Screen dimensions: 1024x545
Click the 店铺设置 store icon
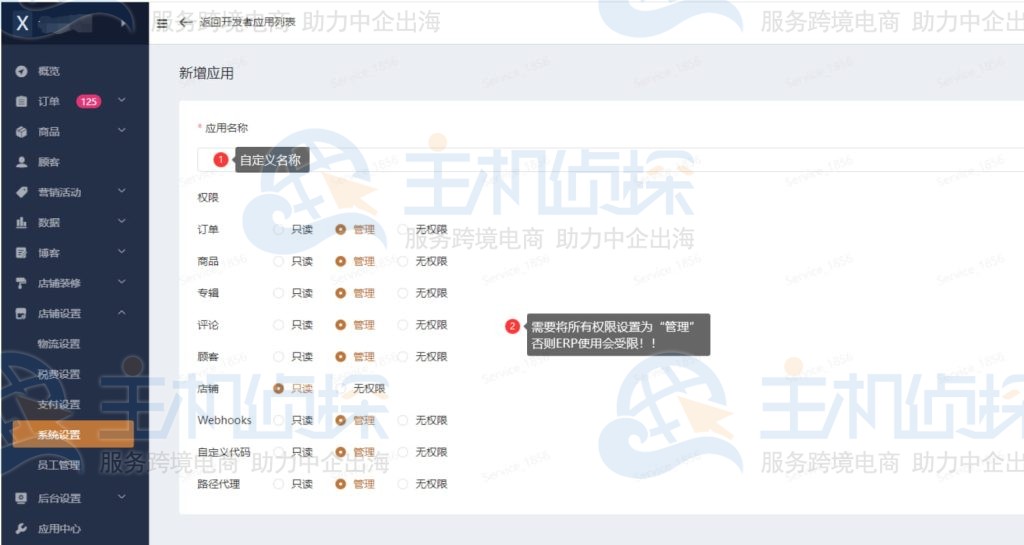click(x=22, y=313)
